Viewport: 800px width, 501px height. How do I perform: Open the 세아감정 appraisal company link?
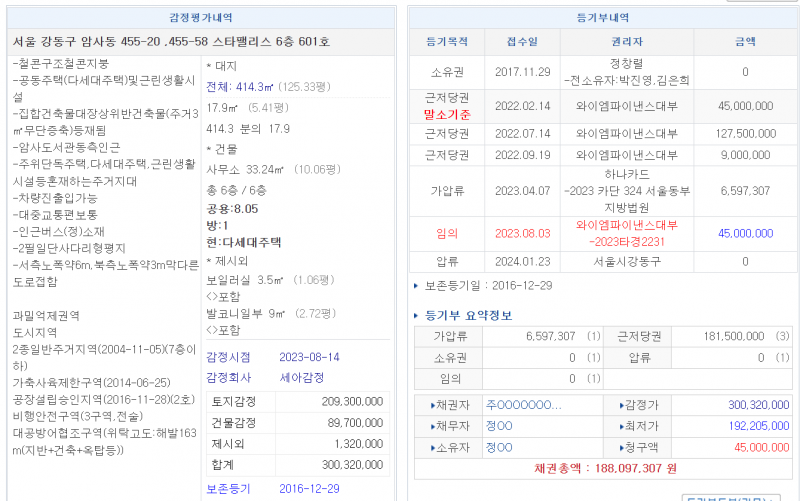coord(300,378)
